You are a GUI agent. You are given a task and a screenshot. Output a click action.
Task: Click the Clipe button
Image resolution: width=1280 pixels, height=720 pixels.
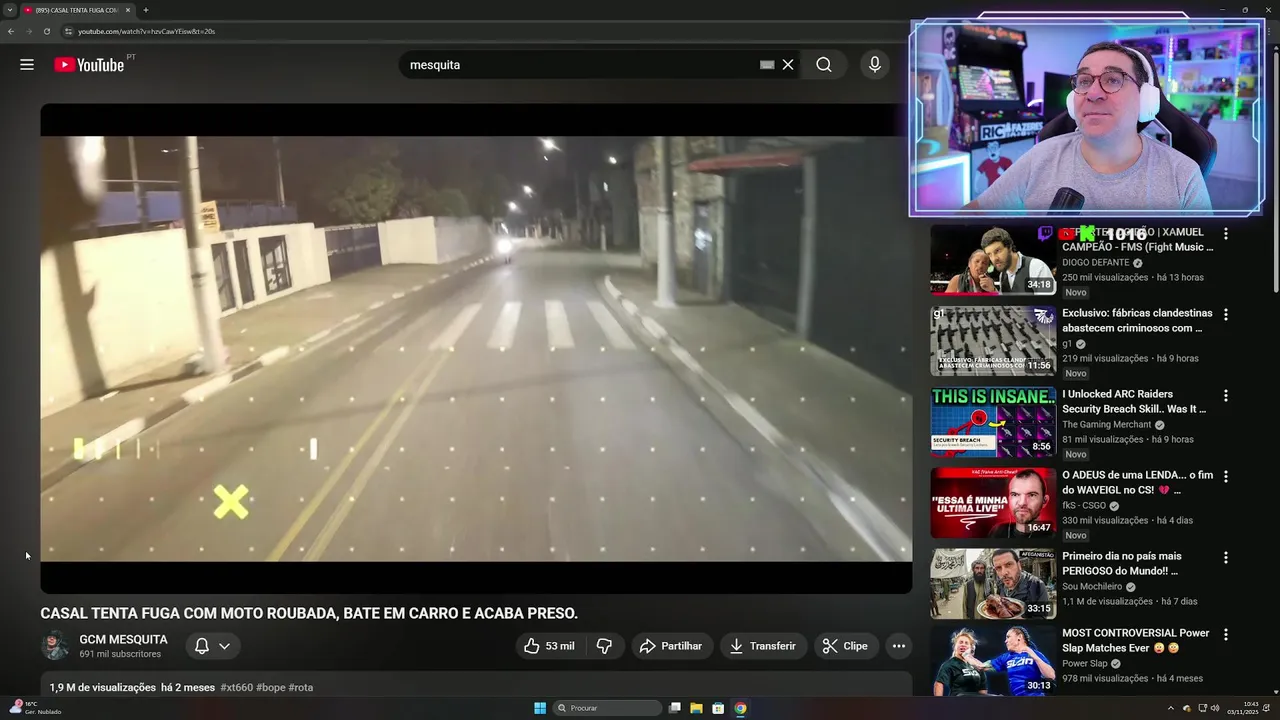(846, 646)
